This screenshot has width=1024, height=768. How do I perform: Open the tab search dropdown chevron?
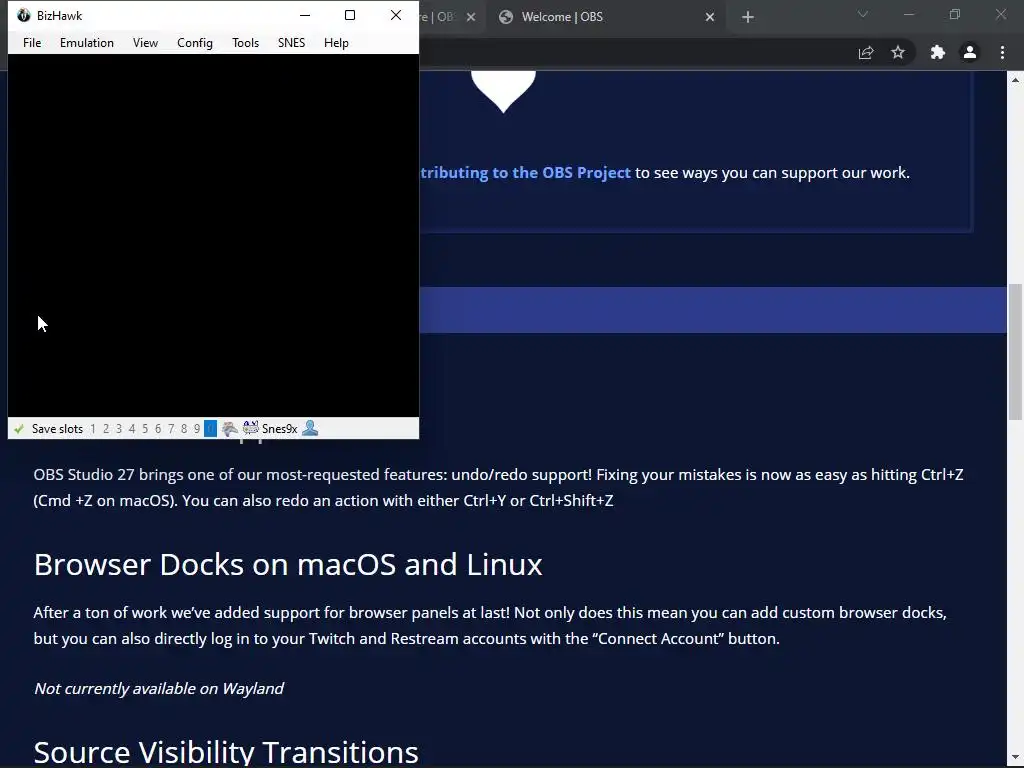pyautogui.click(x=863, y=14)
